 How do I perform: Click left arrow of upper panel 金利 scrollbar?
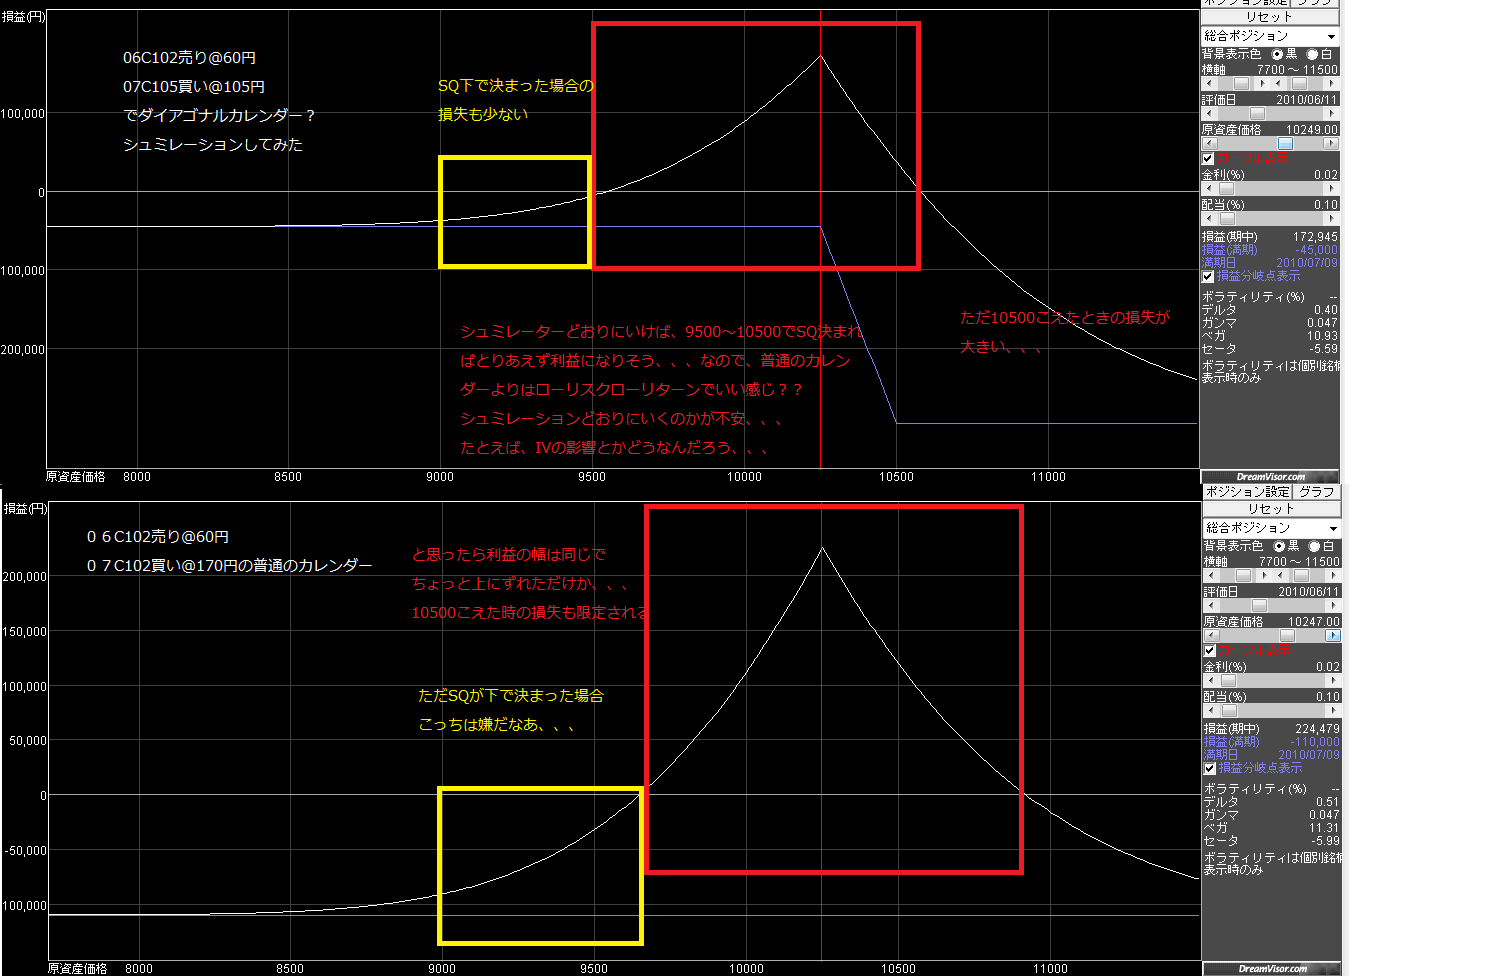coord(1209,189)
